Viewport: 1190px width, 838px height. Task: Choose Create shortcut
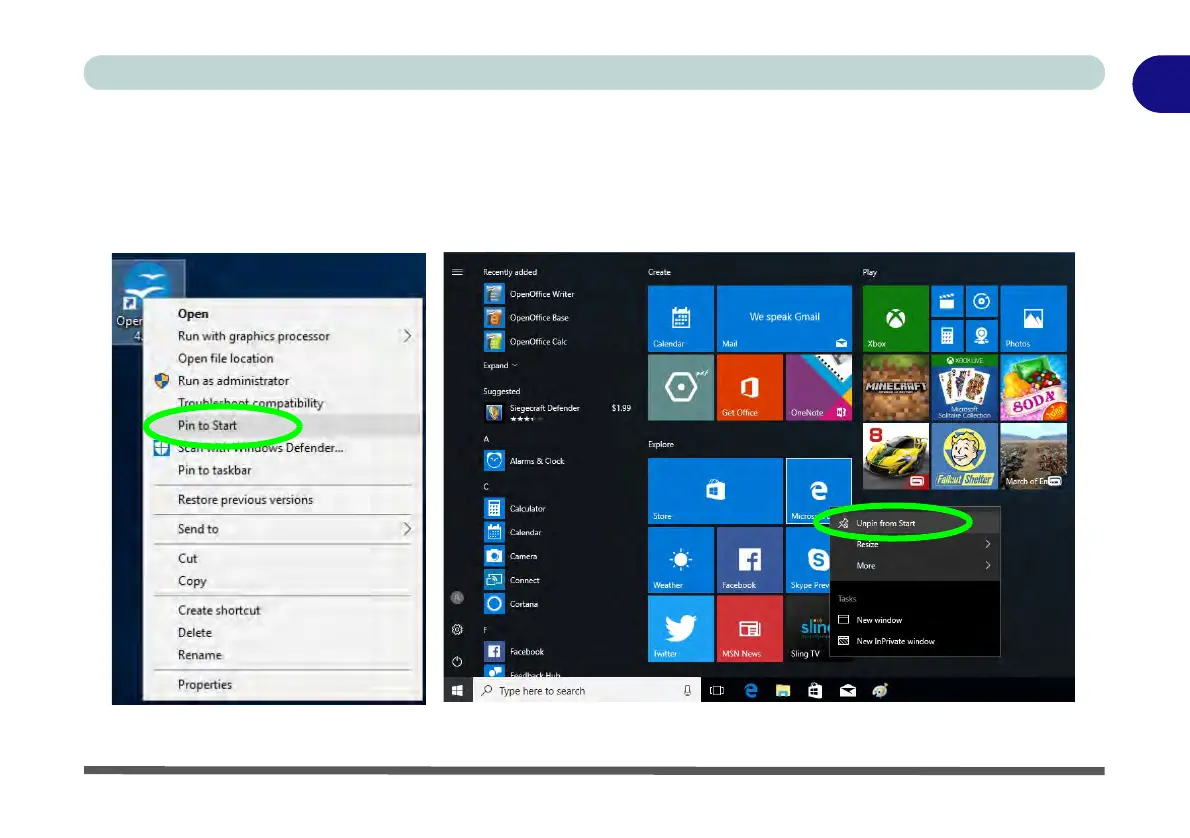[219, 610]
